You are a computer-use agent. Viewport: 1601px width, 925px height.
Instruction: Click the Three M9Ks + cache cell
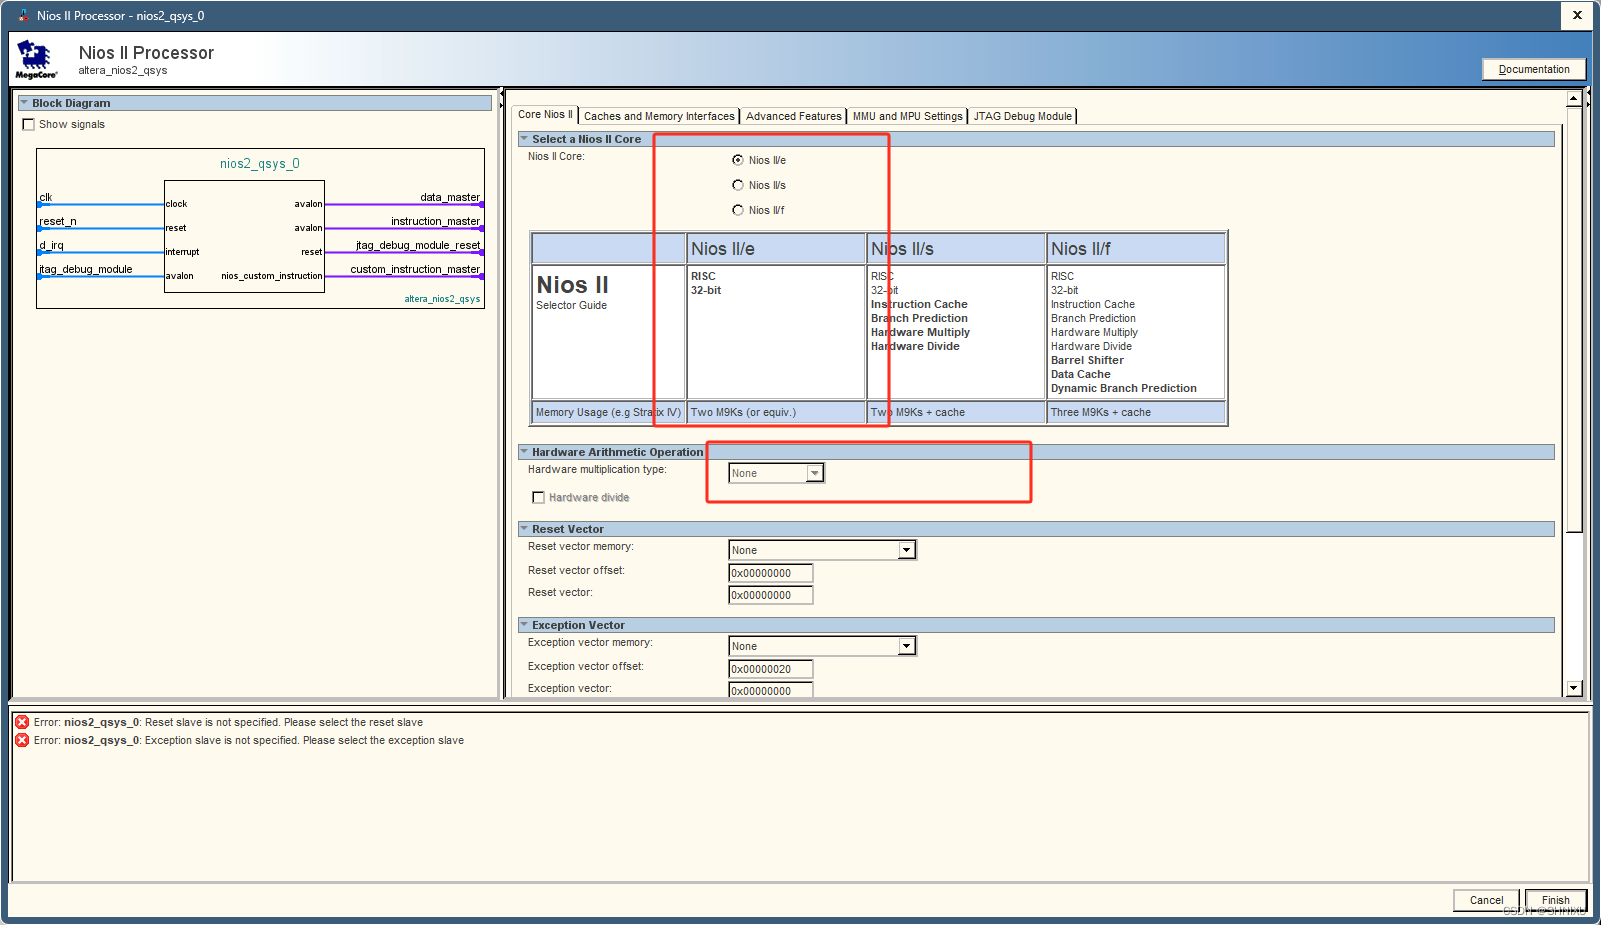pyautogui.click(x=1136, y=412)
